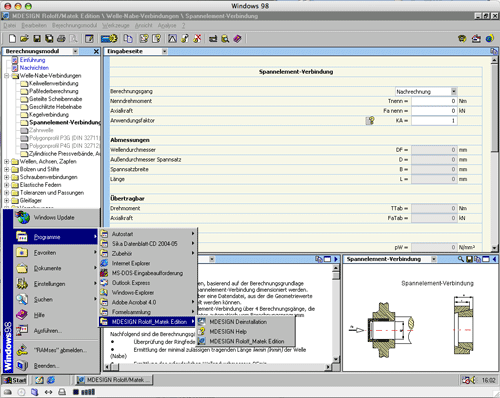Screen dimensions: 500x398
Task: Click the KA Anwendungsfaktor input field
Action: 434,120
